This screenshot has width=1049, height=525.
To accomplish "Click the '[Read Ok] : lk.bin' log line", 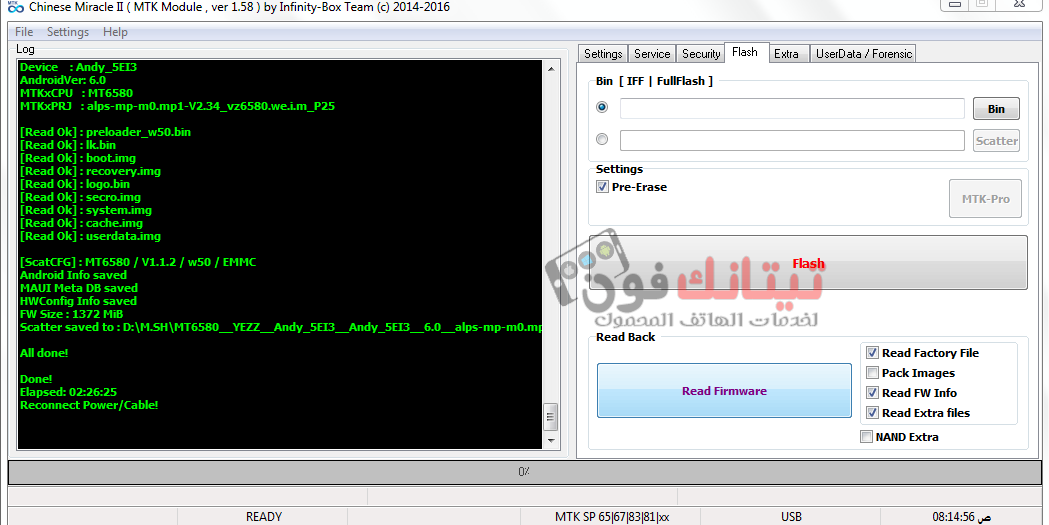I will coord(68,145).
